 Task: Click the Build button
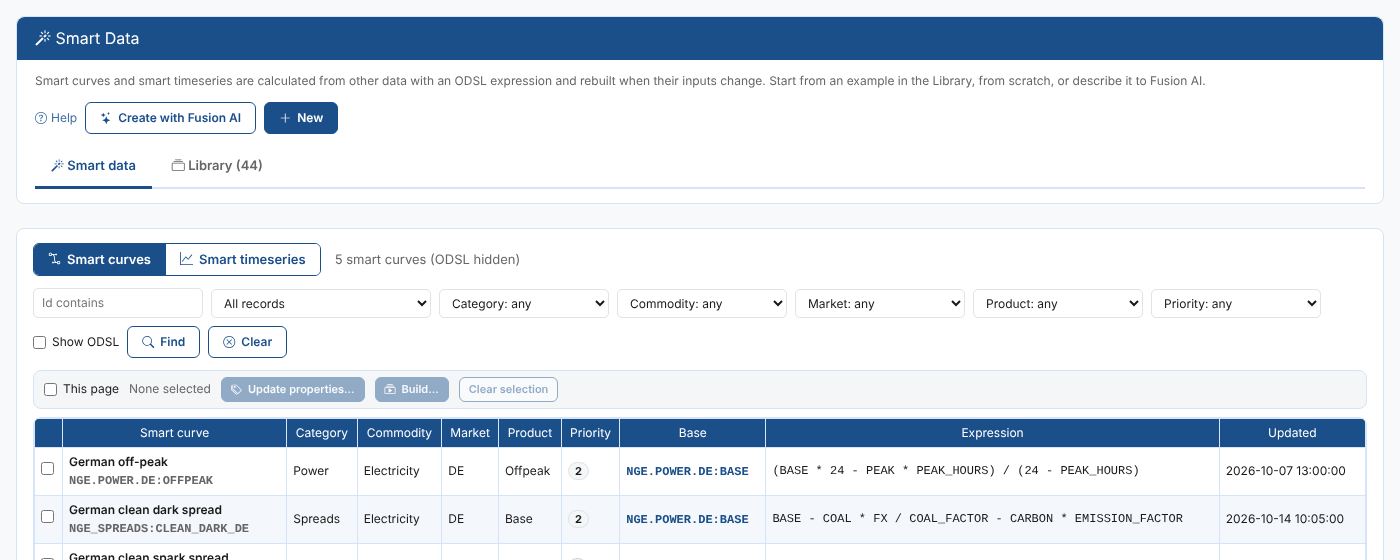coord(412,389)
